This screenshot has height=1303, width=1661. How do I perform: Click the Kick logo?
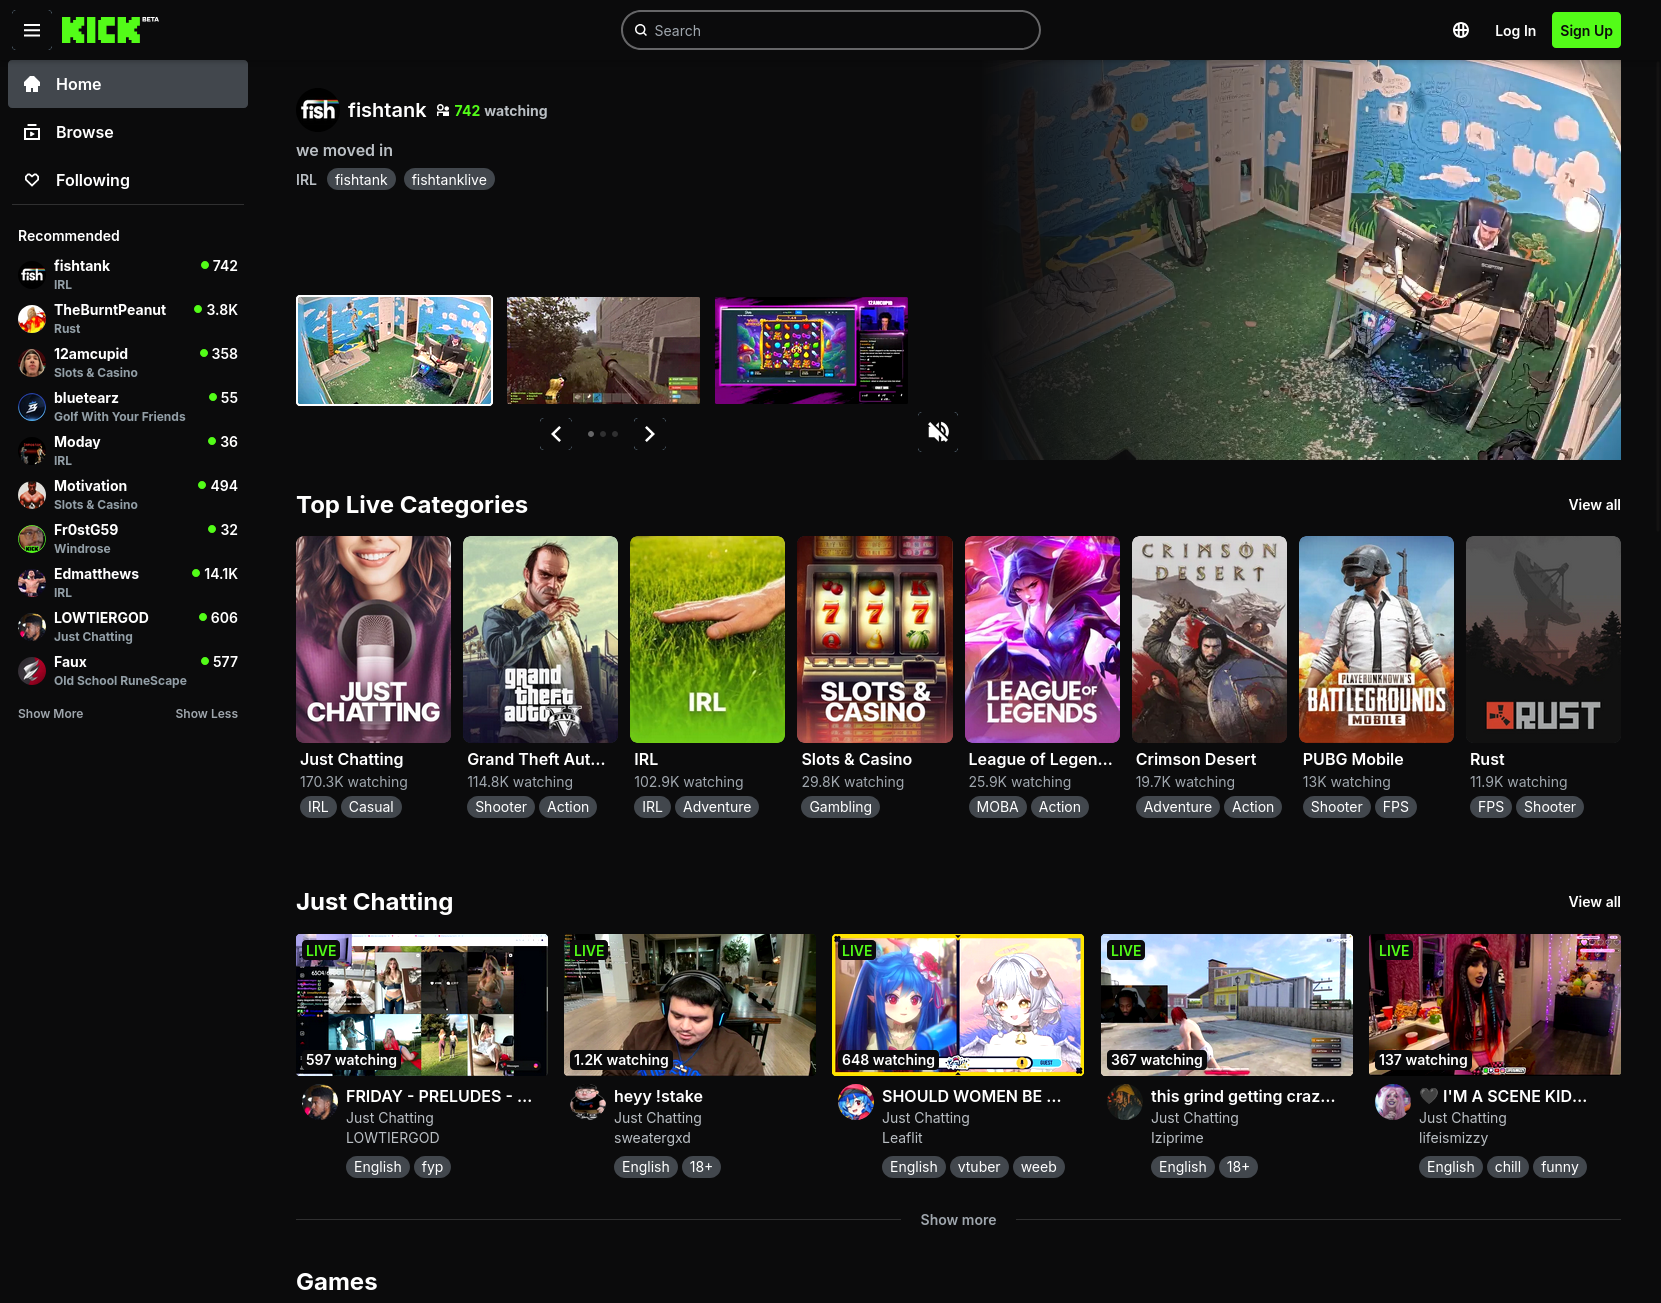click(x=110, y=30)
